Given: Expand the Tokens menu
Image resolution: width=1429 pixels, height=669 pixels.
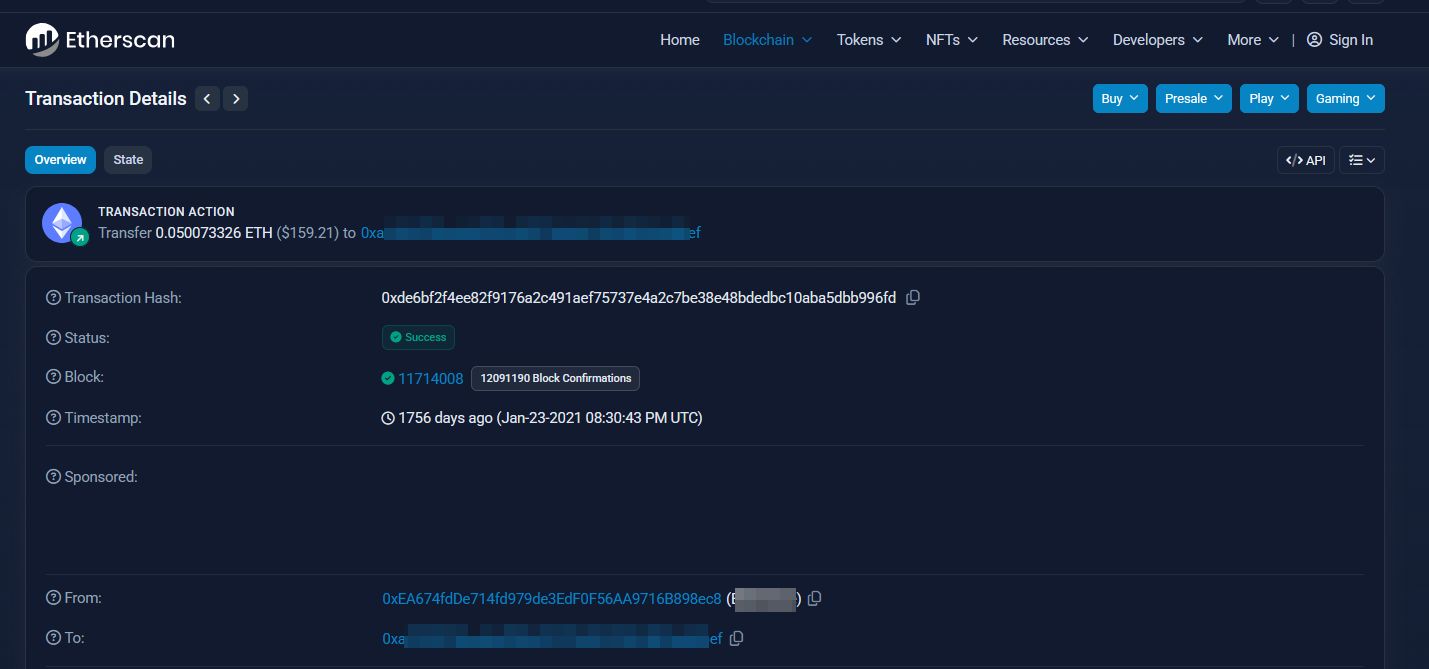Looking at the screenshot, I should click(868, 40).
